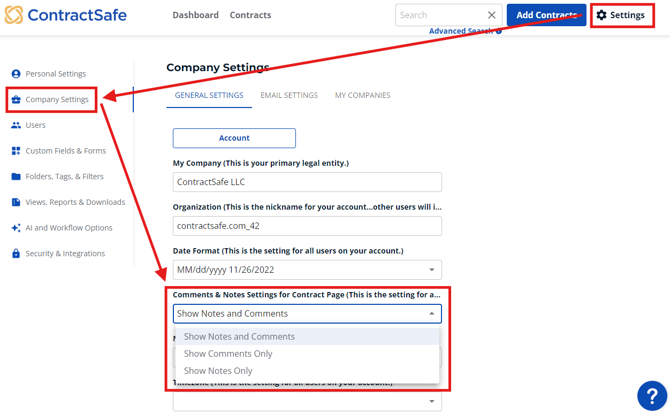
Task: Click the Users people icon
Action: (16, 125)
